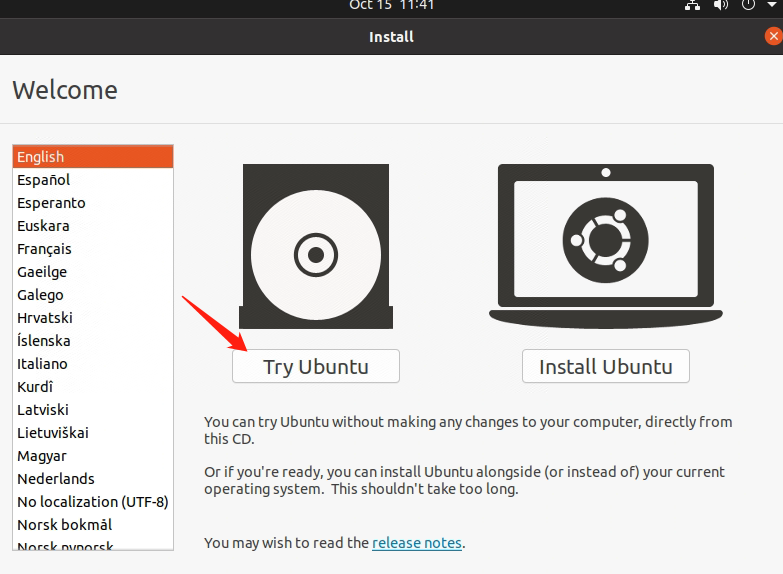This screenshot has width=783, height=574.
Task: Pick Gaeilge in the language list
Action: click(93, 271)
